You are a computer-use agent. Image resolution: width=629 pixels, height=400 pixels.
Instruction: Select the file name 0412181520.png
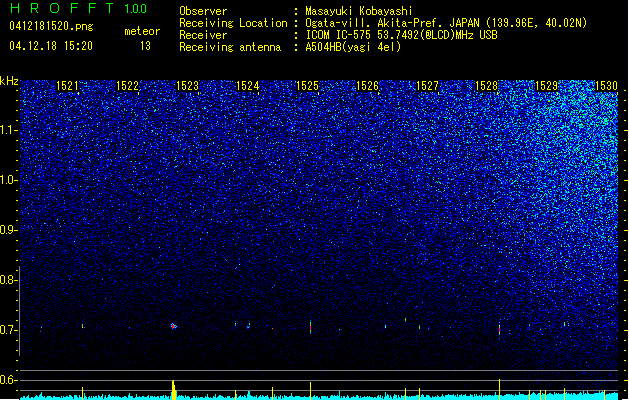coord(51,27)
